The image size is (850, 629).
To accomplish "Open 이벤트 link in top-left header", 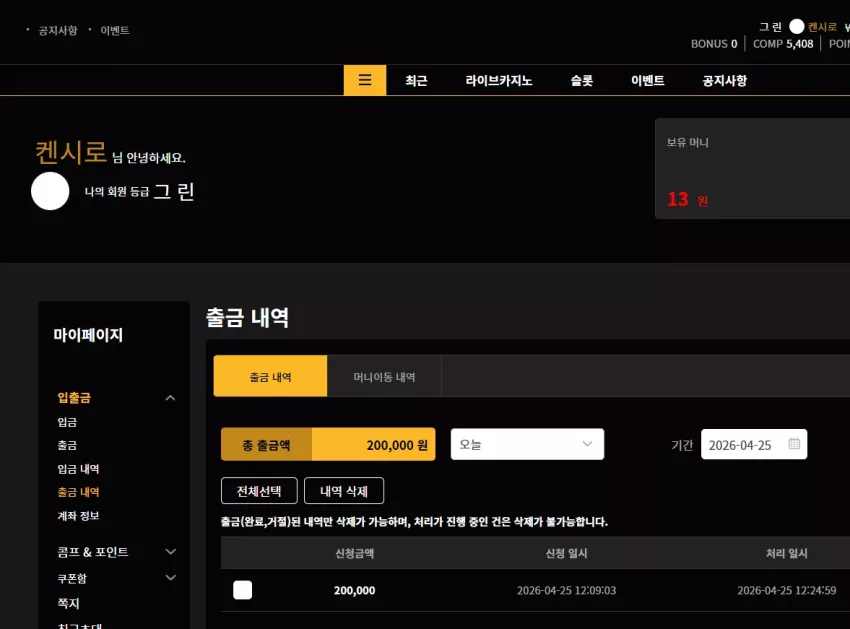I will pyautogui.click(x=115, y=30).
